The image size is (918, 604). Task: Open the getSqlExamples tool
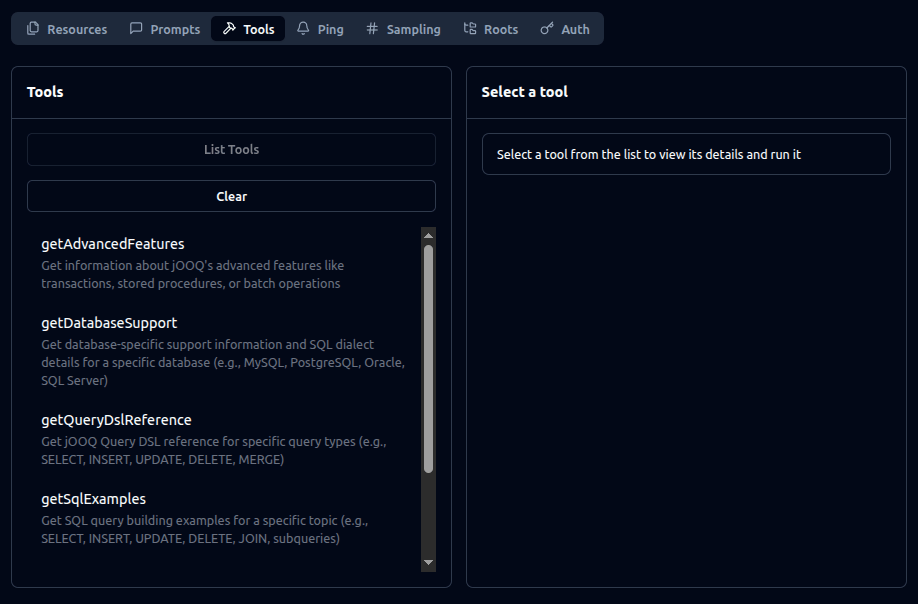tap(93, 499)
